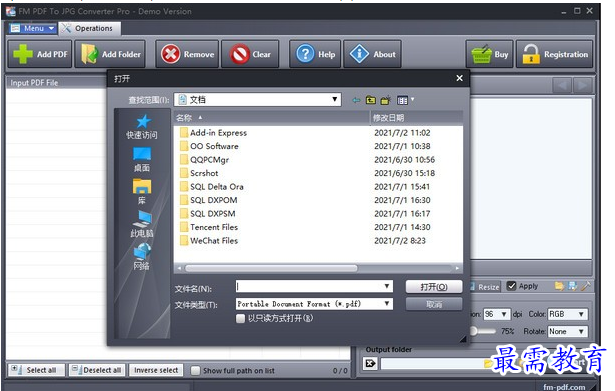The image size is (615, 391).
Task: Enable the 以只读方式打开 checkbox
Action: [240, 318]
